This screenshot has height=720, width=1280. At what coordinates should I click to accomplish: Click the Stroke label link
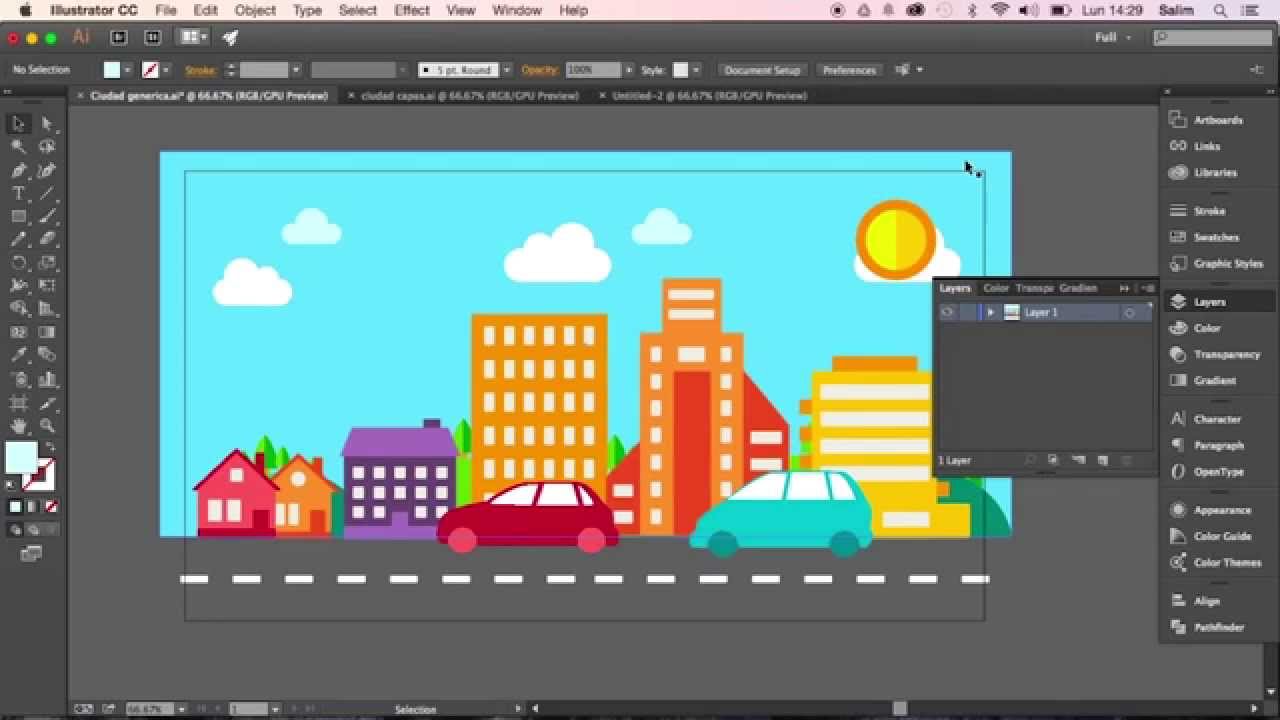[x=200, y=70]
